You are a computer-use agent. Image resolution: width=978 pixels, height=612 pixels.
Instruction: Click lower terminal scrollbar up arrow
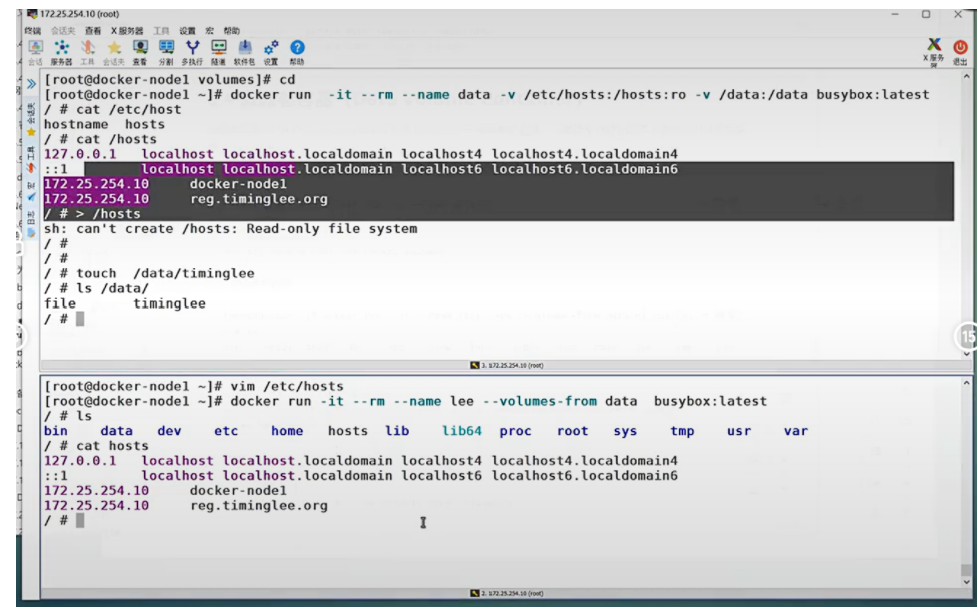pos(966,383)
